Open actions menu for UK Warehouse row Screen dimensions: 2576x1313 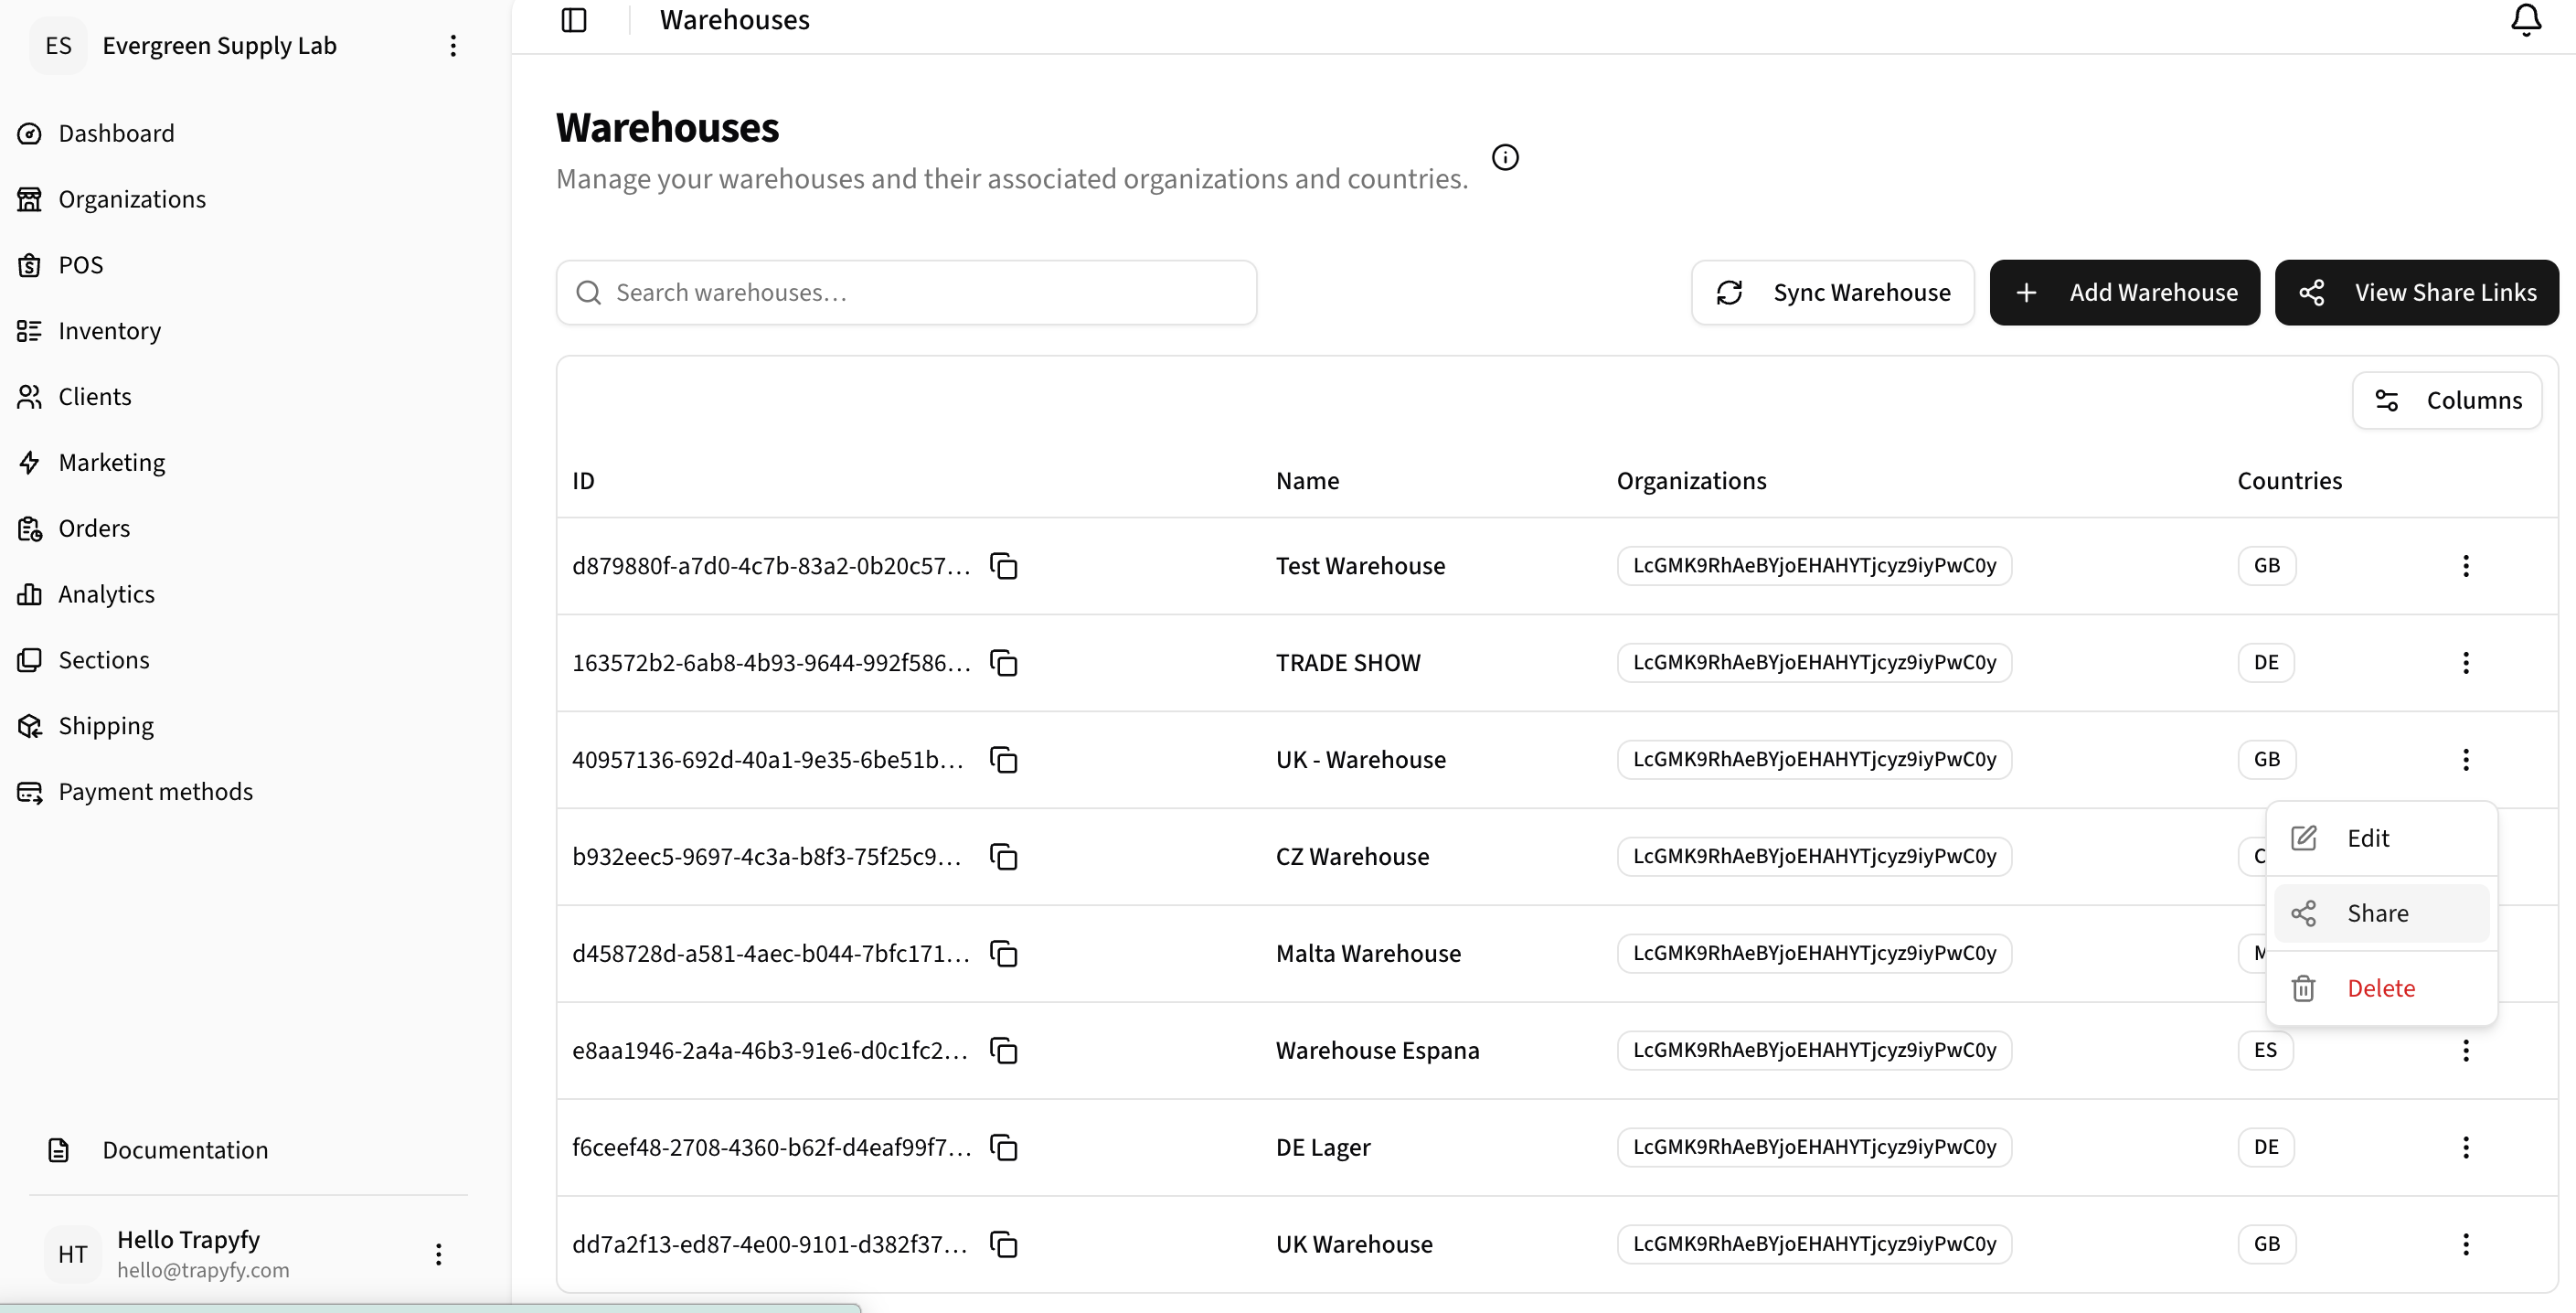pyautogui.click(x=2465, y=1244)
